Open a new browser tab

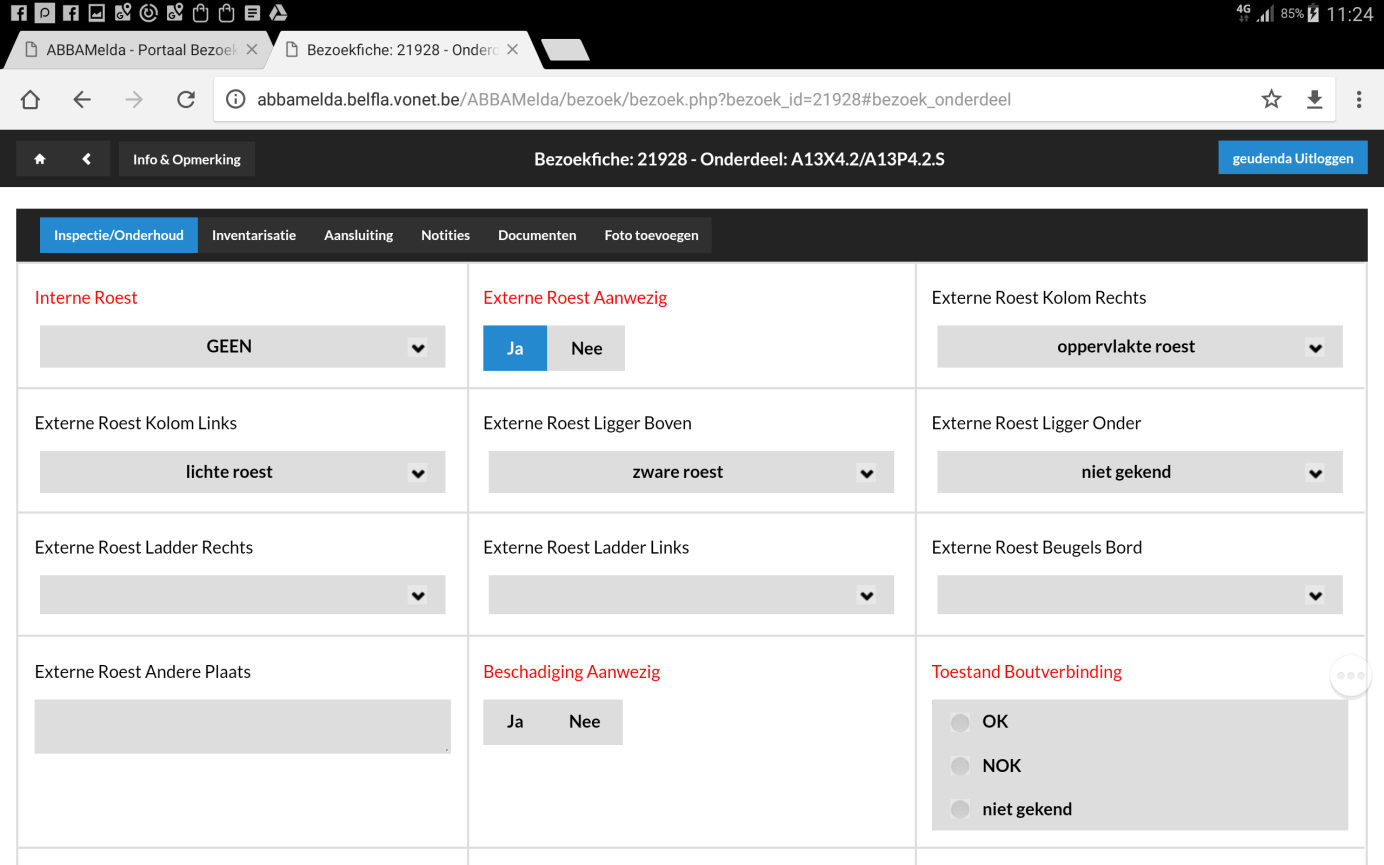(565, 50)
